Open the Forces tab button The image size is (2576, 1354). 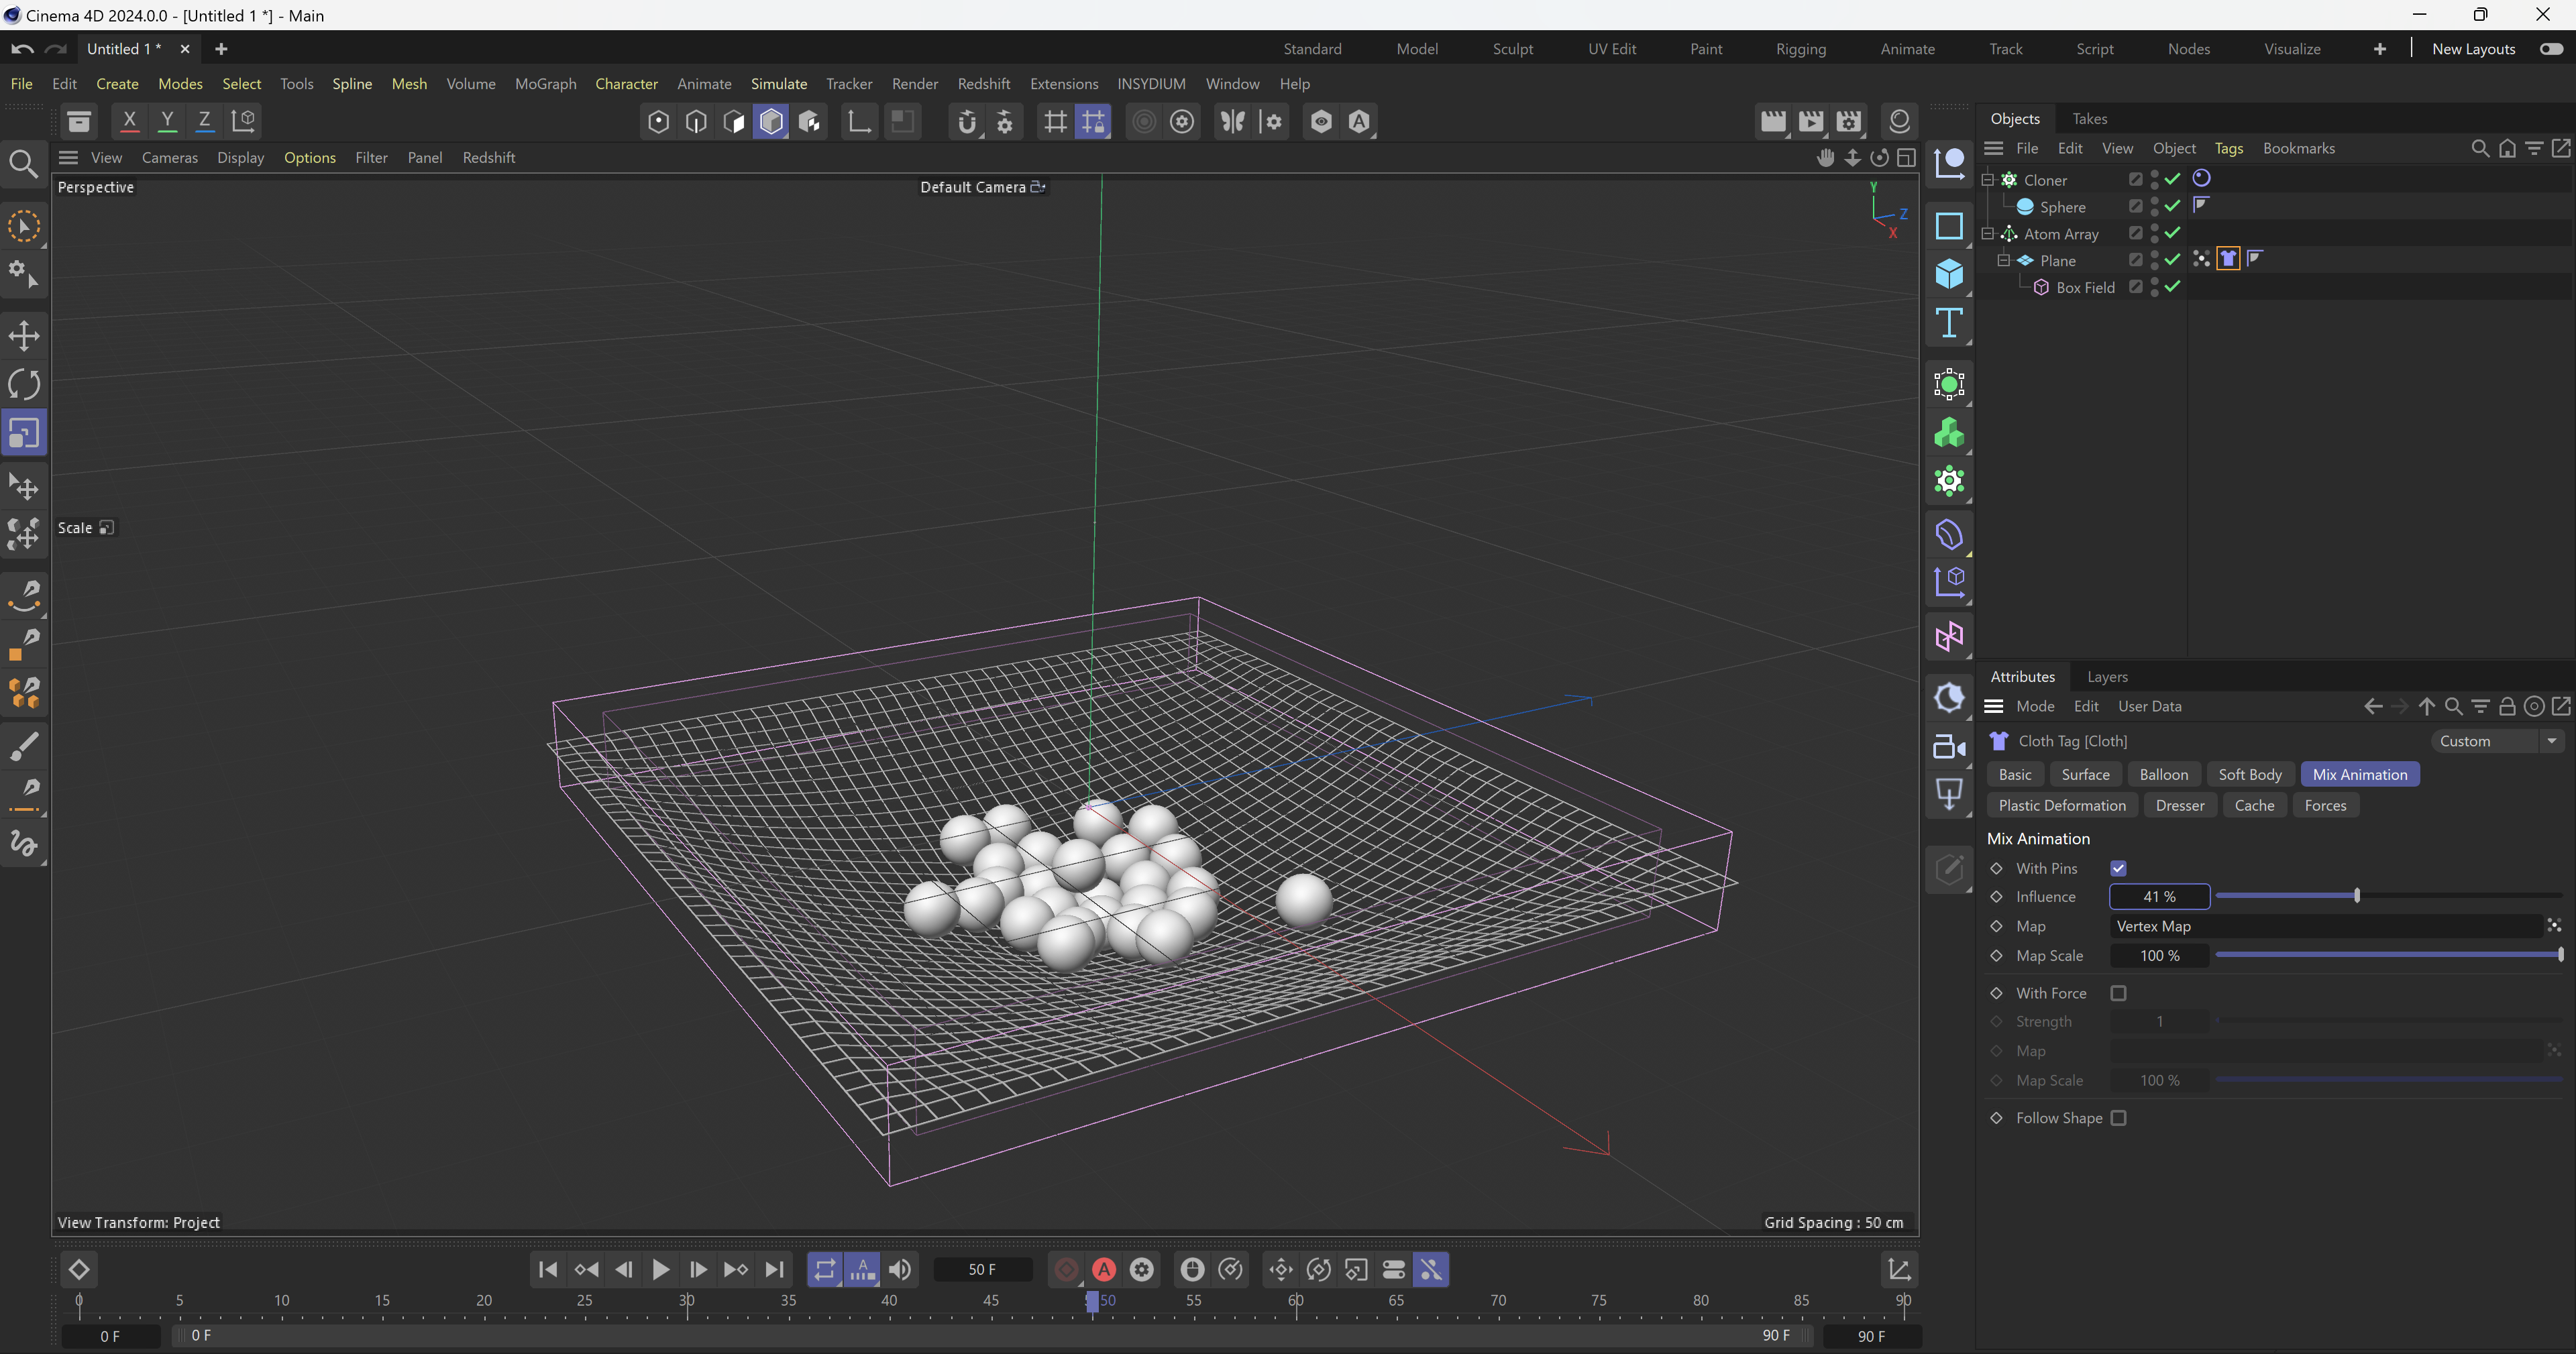tap(2324, 805)
